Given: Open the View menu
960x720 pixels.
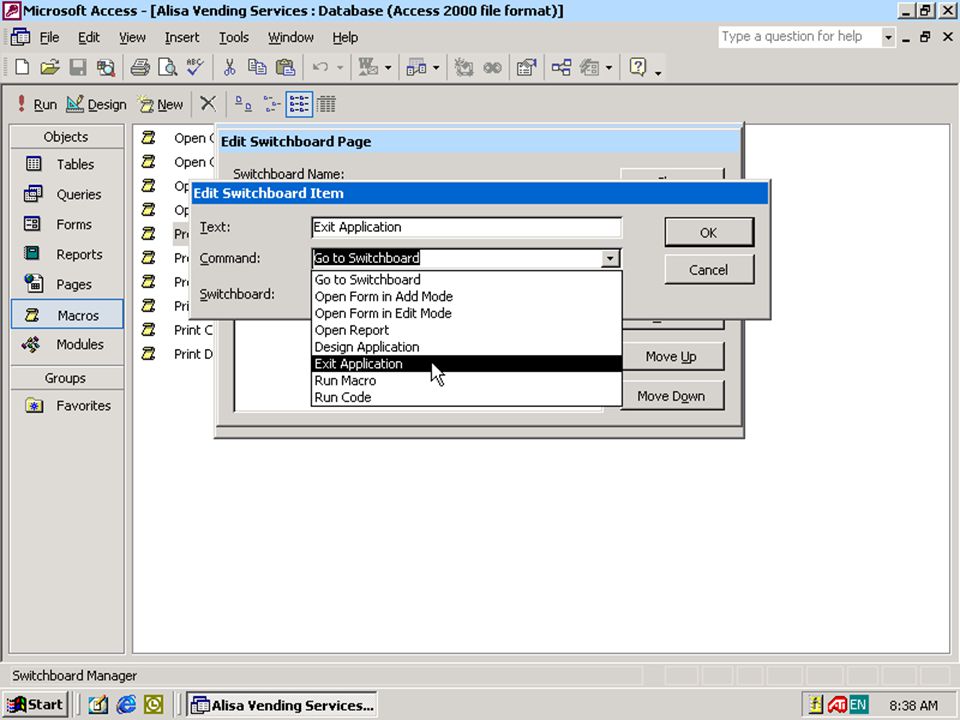Looking at the screenshot, I should (132, 37).
